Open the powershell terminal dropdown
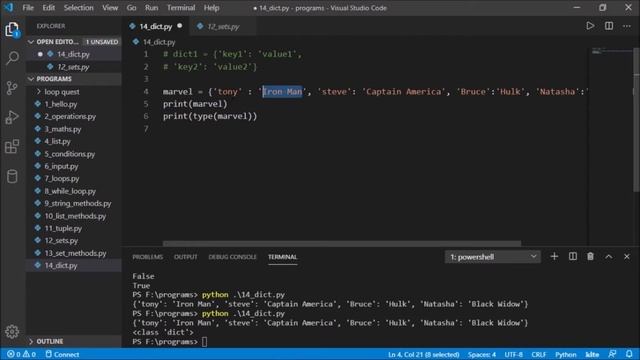640x360 pixels. (492, 257)
